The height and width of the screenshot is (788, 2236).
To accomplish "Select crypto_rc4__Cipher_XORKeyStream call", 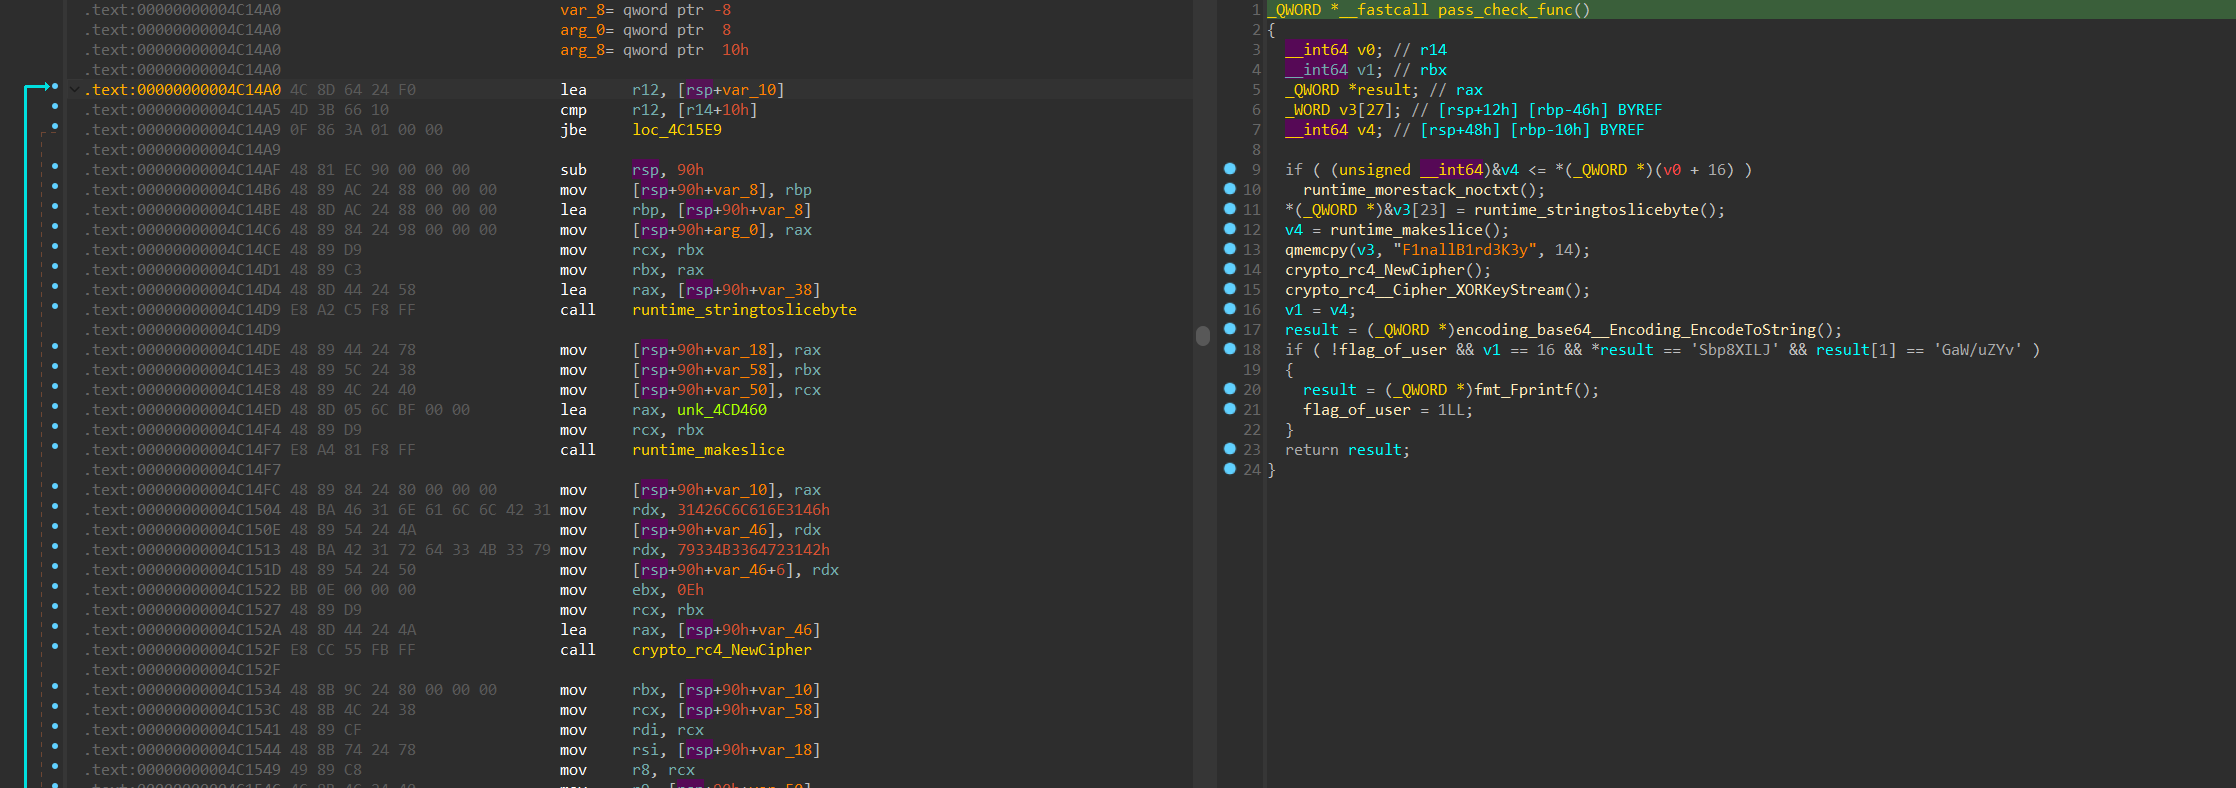I will tap(1424, 290).
